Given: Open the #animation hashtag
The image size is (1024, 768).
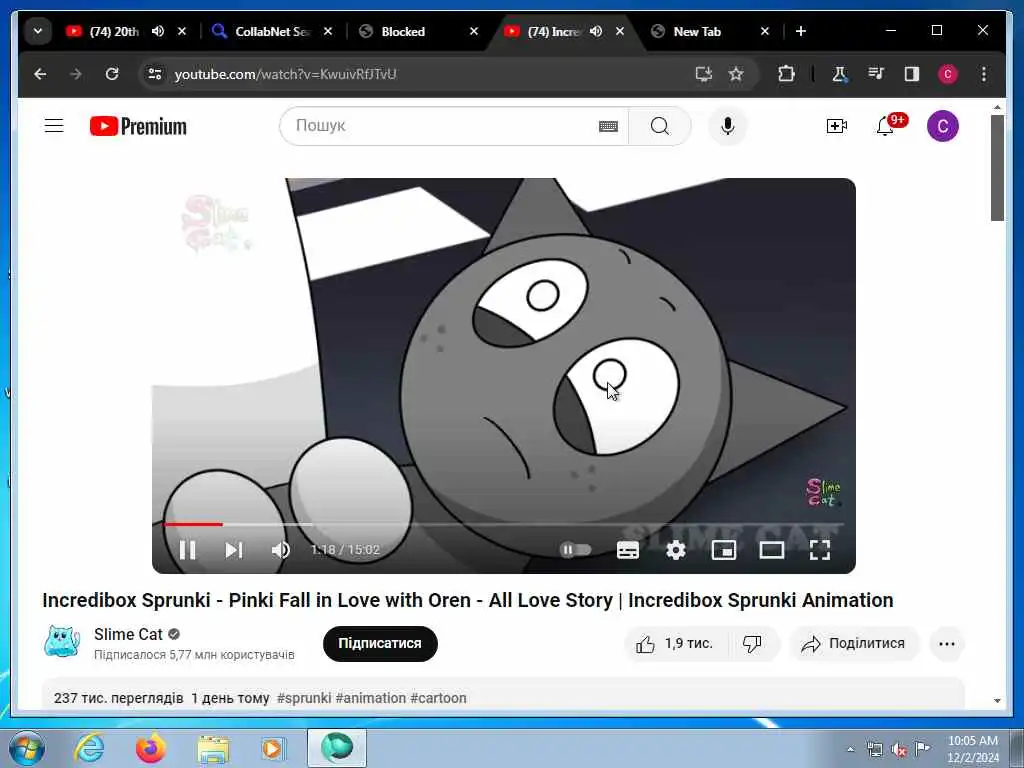Looking at the screenshot, I should pos(371,698).
